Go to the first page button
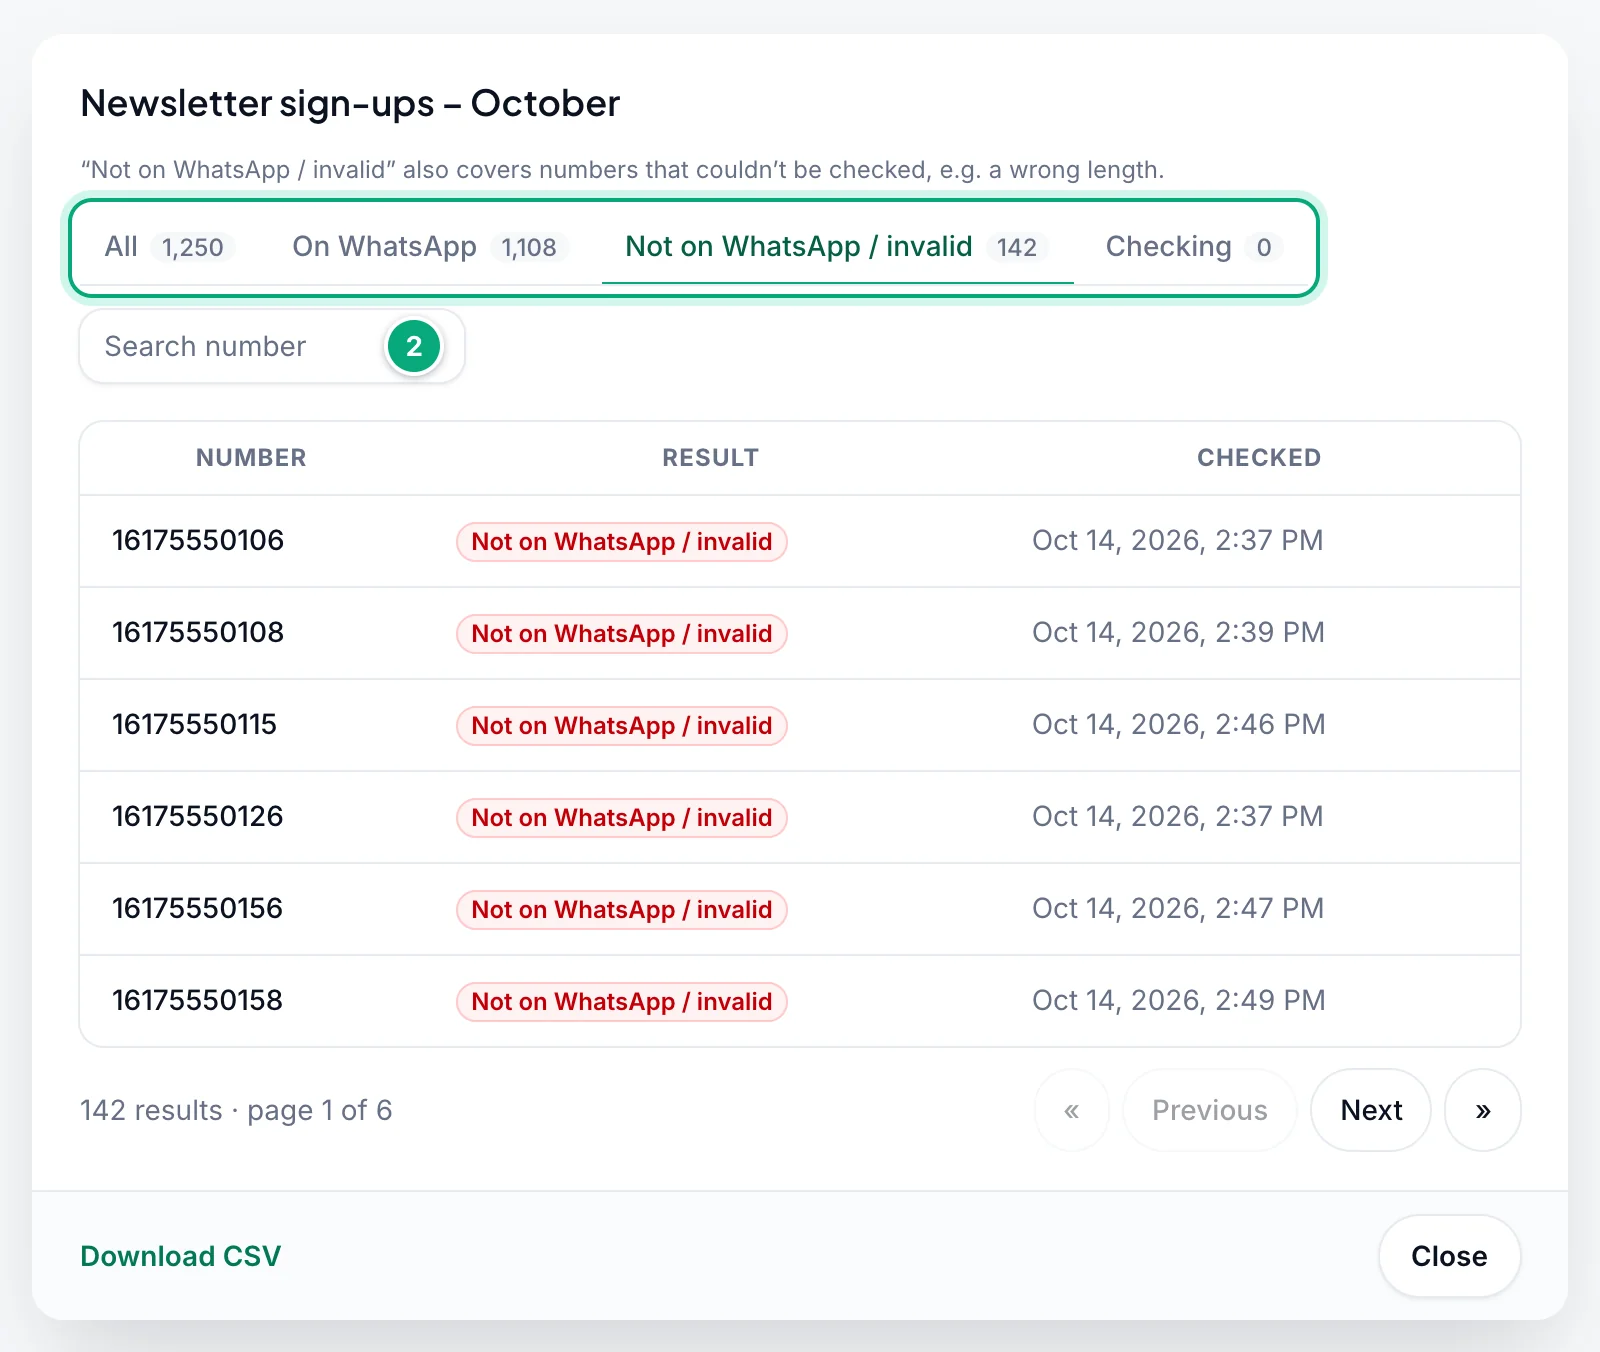 click(1072, 1110)
